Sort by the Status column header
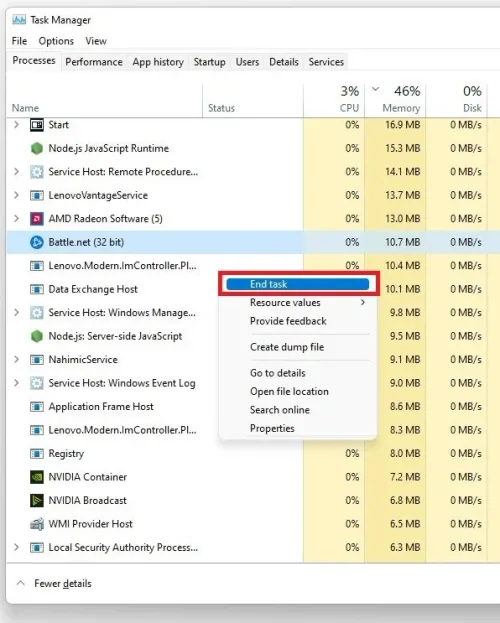500x623 pixels. [x=221, y=108]
